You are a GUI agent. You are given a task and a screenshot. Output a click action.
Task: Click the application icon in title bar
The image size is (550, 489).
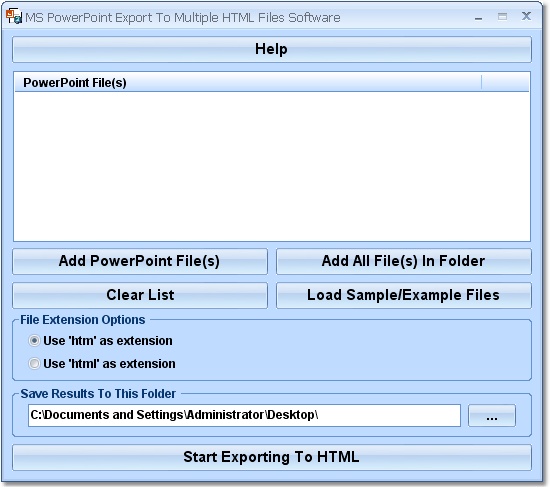(x=14, y=16)
